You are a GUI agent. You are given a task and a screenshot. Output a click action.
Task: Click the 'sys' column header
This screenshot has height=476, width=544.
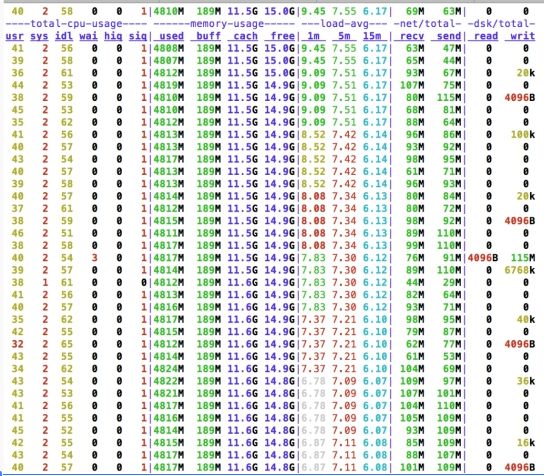(39, 36)
